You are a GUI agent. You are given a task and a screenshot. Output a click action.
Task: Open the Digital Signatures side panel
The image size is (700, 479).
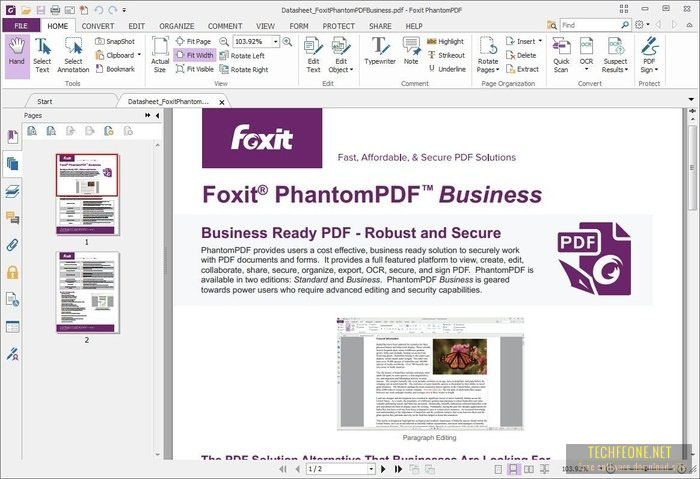[12, 354]
